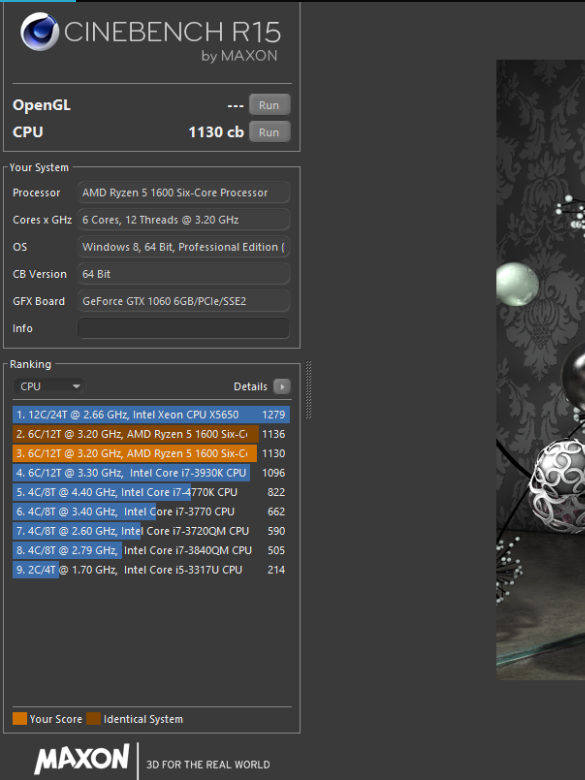Click the GFX Board field
Image resolution: width=585 pixels, height=780 pixels.
(184, 301)
